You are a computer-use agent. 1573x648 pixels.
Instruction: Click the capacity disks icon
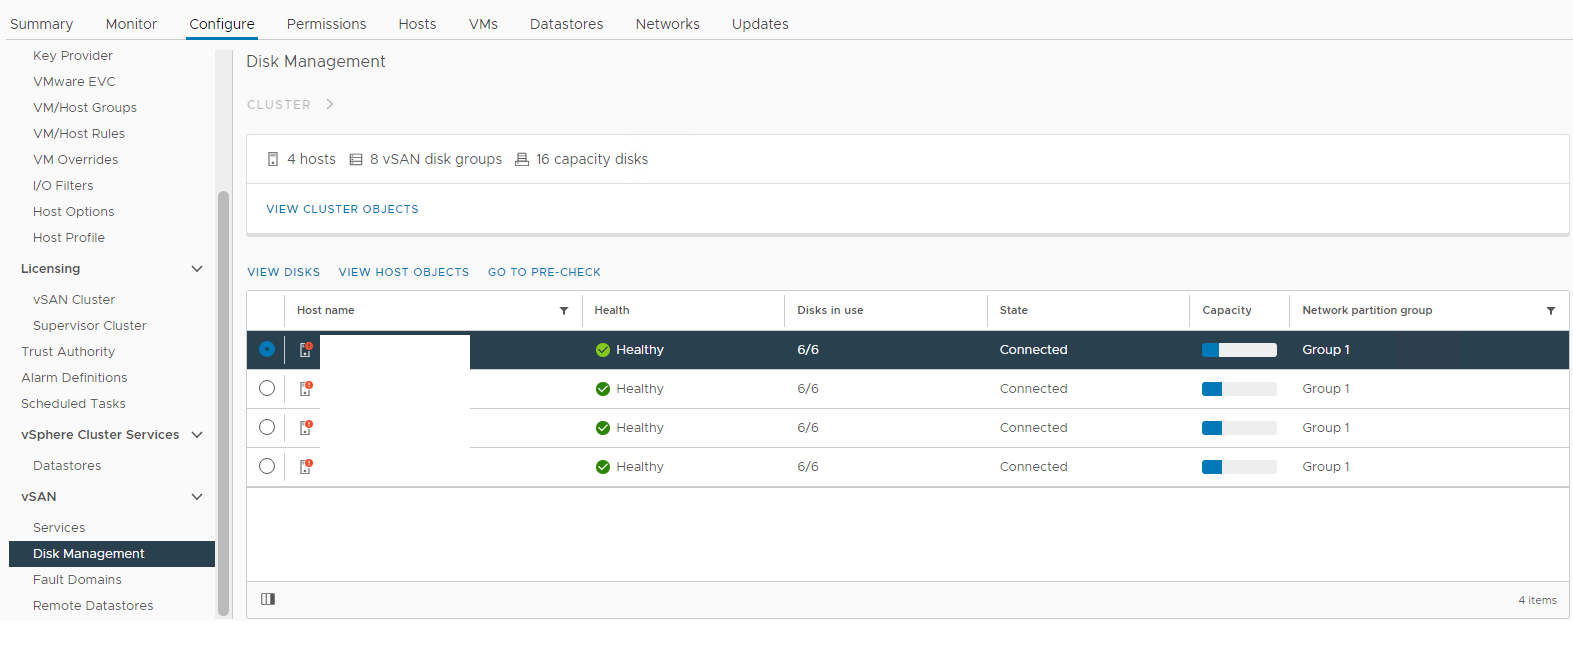[x=522, y=160]
